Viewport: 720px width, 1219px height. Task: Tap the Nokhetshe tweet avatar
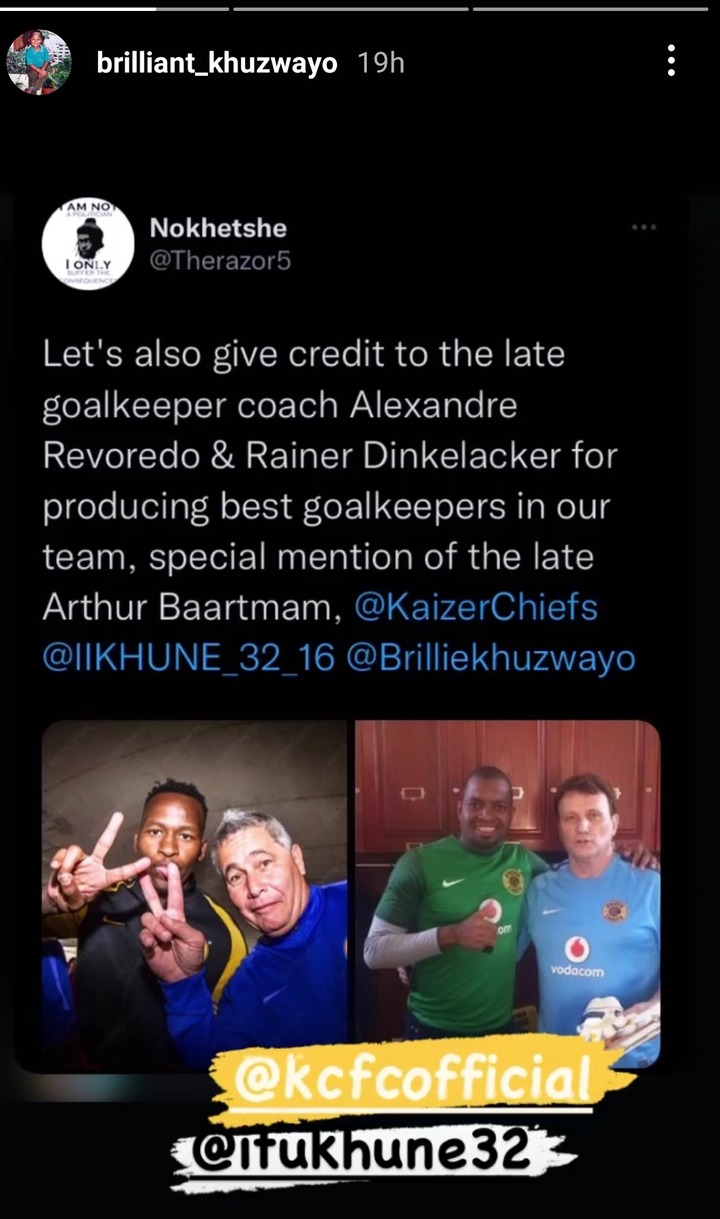tap(88, 246)
